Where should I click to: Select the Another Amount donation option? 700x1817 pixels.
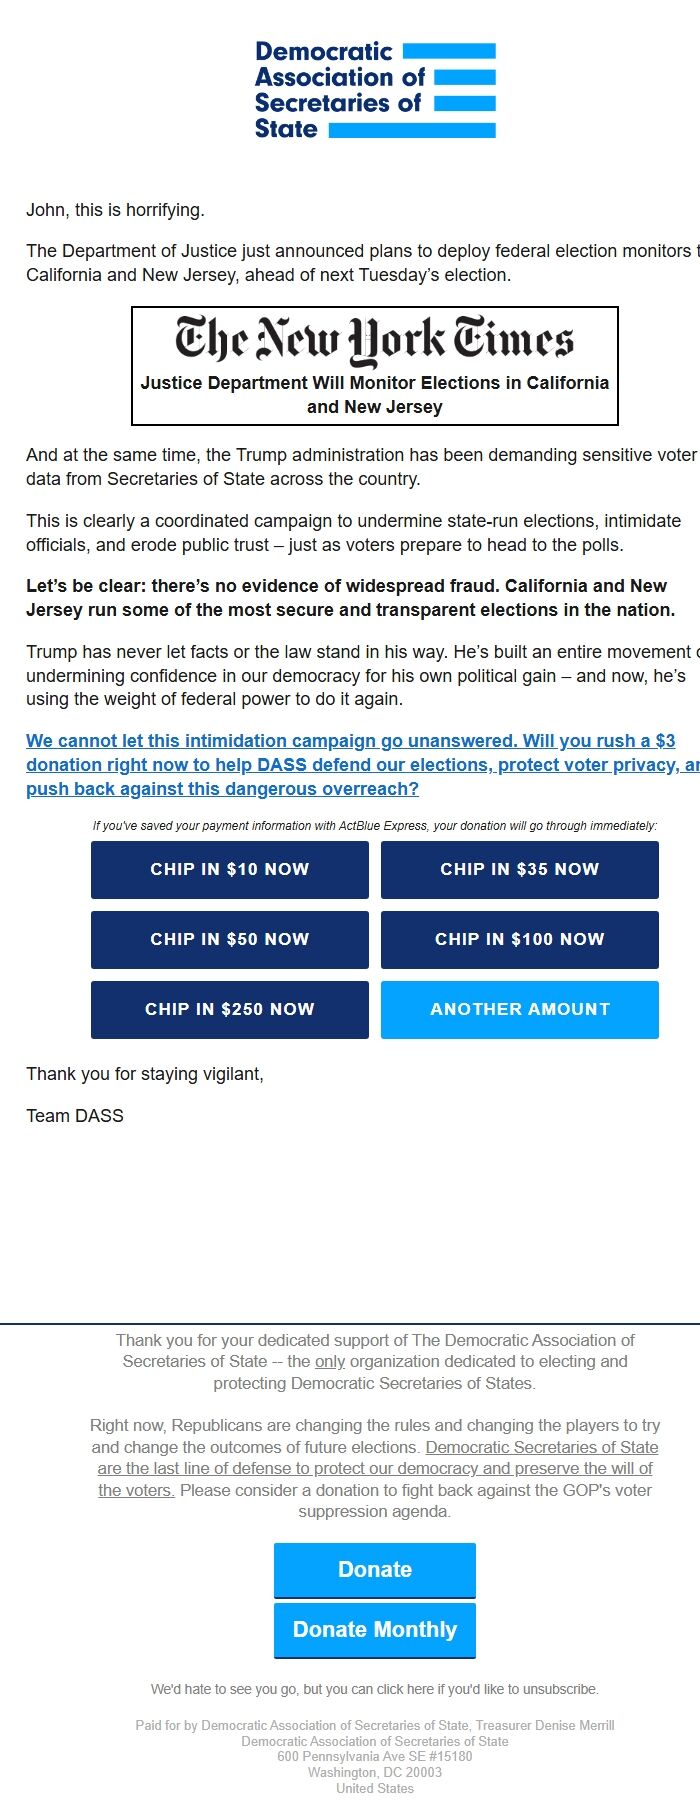click(519, 1009)
